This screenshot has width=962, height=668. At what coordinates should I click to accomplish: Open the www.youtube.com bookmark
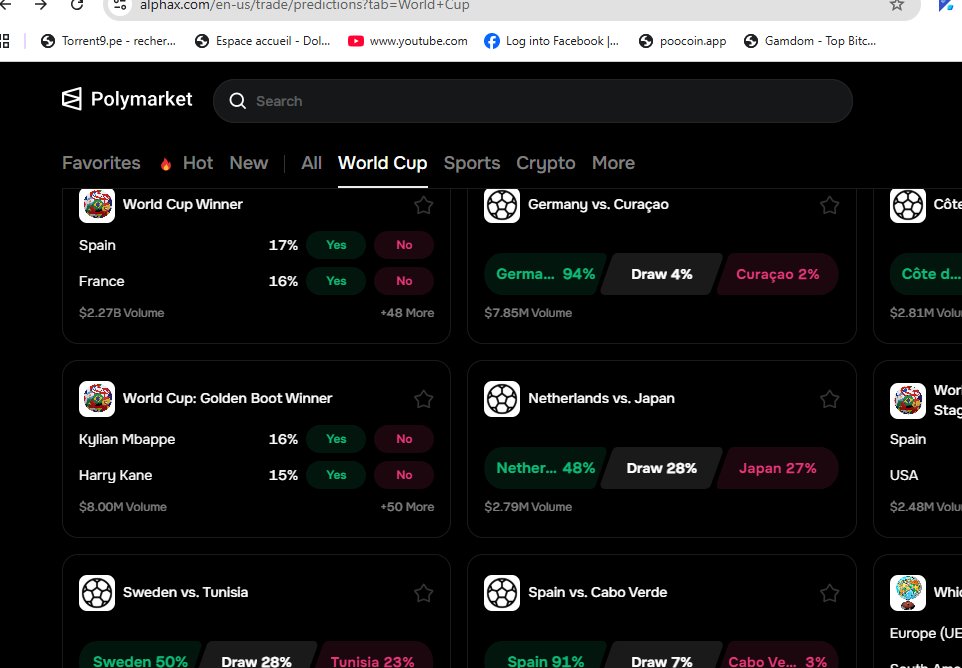(407, 41)
